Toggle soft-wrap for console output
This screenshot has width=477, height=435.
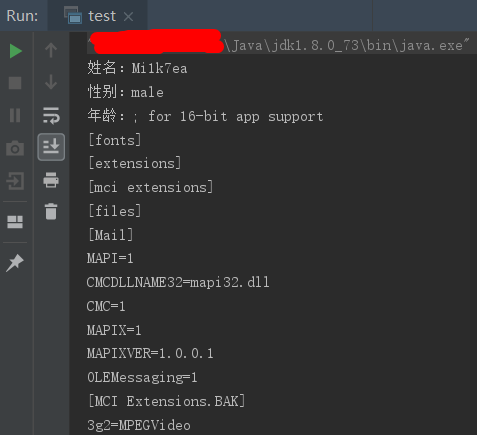[x=51, y=115]
